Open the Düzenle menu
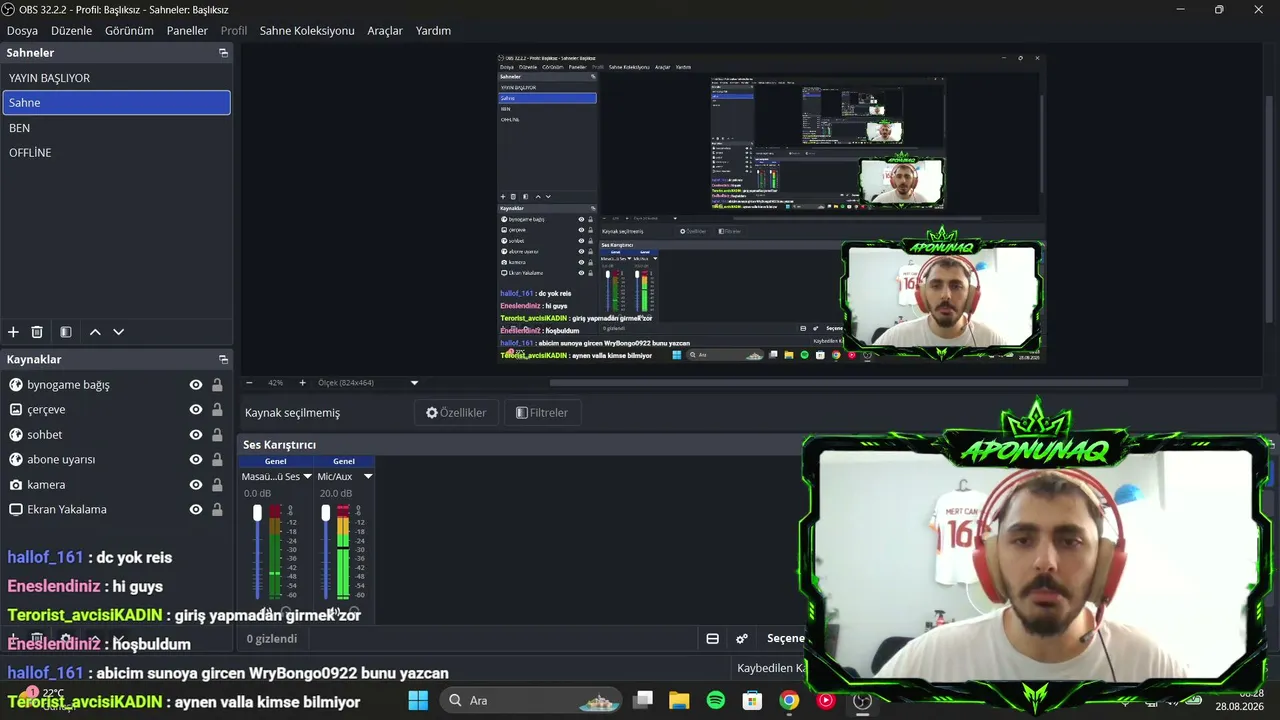 tap(71, 31)
